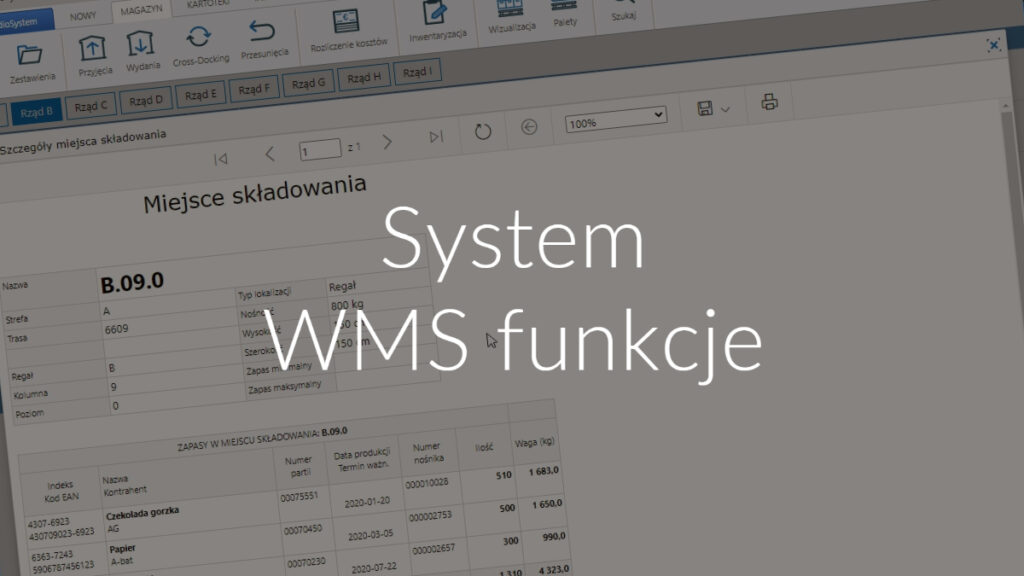Image resolution: width=1024 pixels, height=576 pixels.
Task: Click the scrollbar up arrow of report
Action: 1006,106
